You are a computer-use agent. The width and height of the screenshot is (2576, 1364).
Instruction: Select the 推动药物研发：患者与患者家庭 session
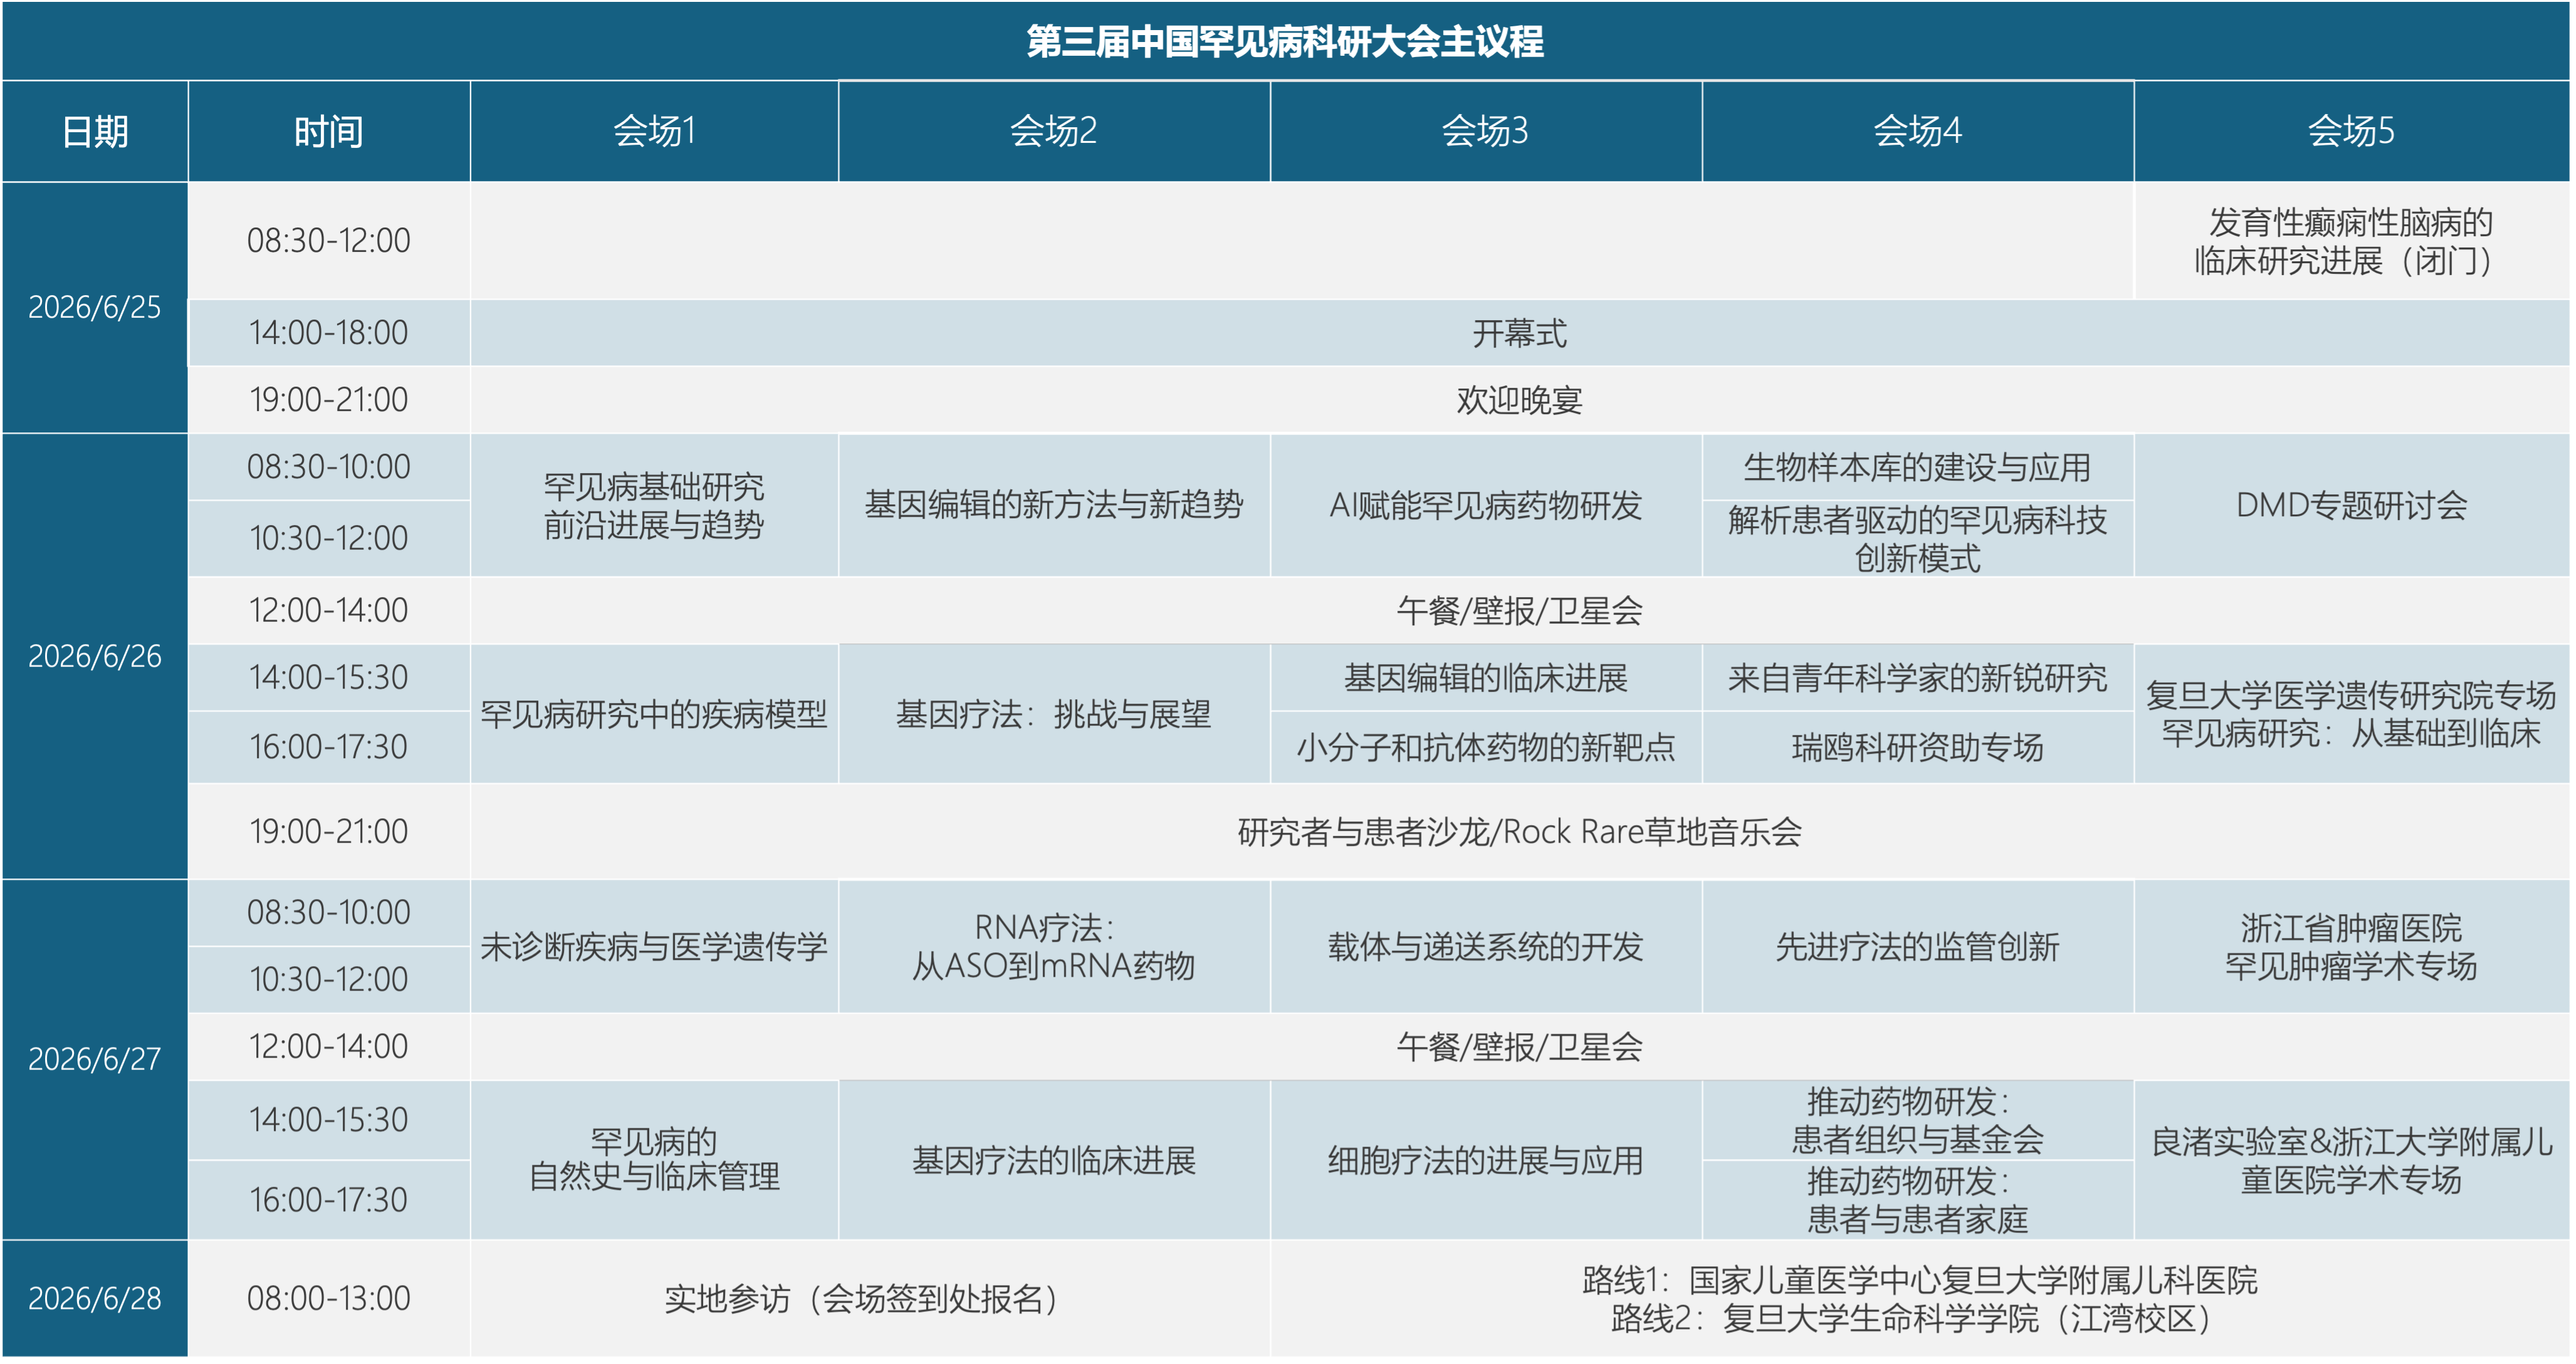point(1918,1200)
